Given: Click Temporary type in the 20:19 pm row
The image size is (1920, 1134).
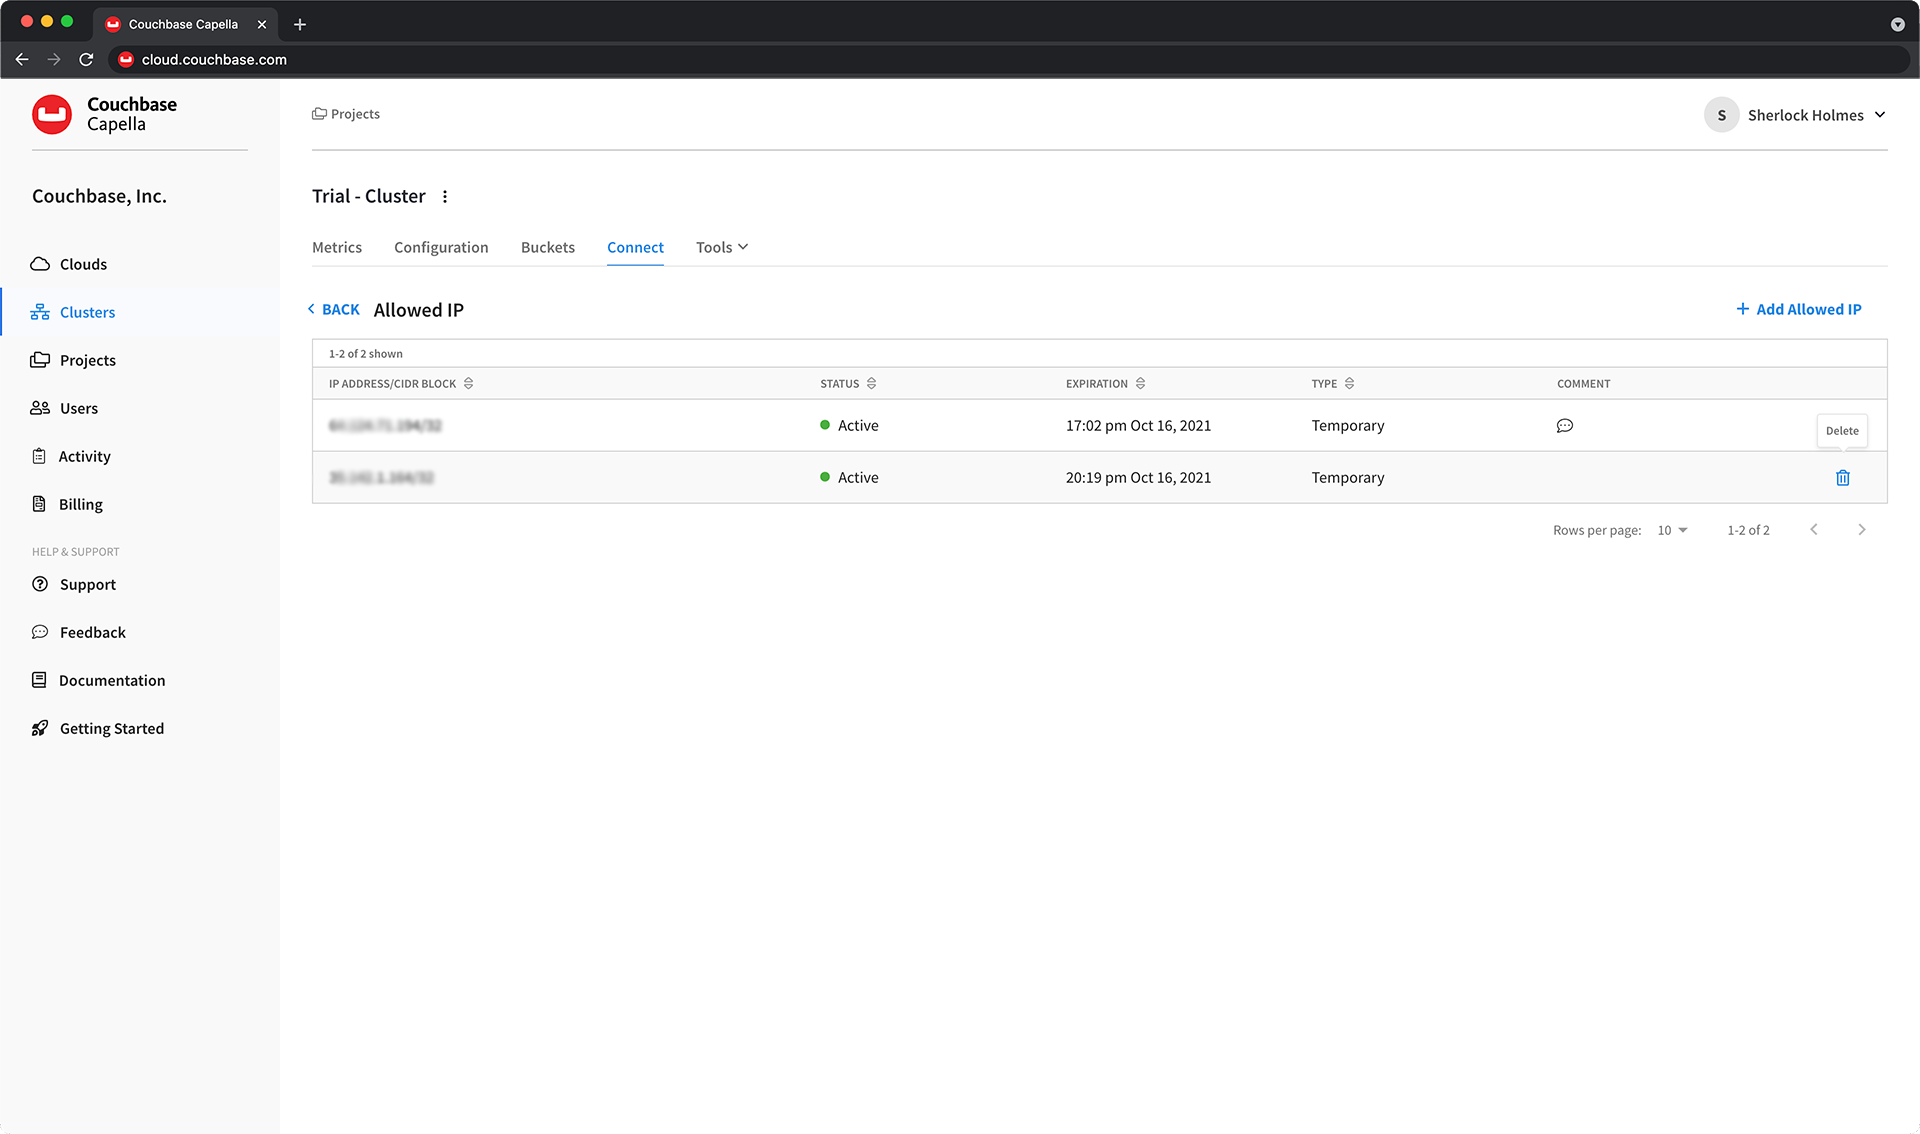Looking at the screenshot, I should 1348,478.
